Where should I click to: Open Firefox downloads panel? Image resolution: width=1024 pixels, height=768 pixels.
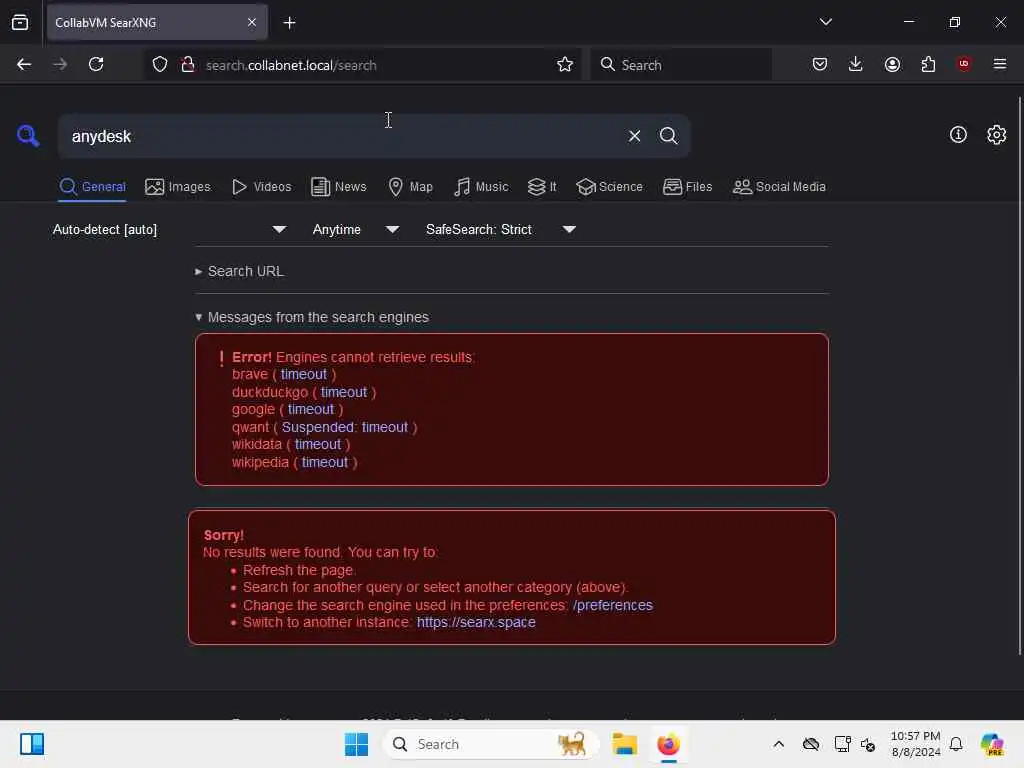point(856,64)
